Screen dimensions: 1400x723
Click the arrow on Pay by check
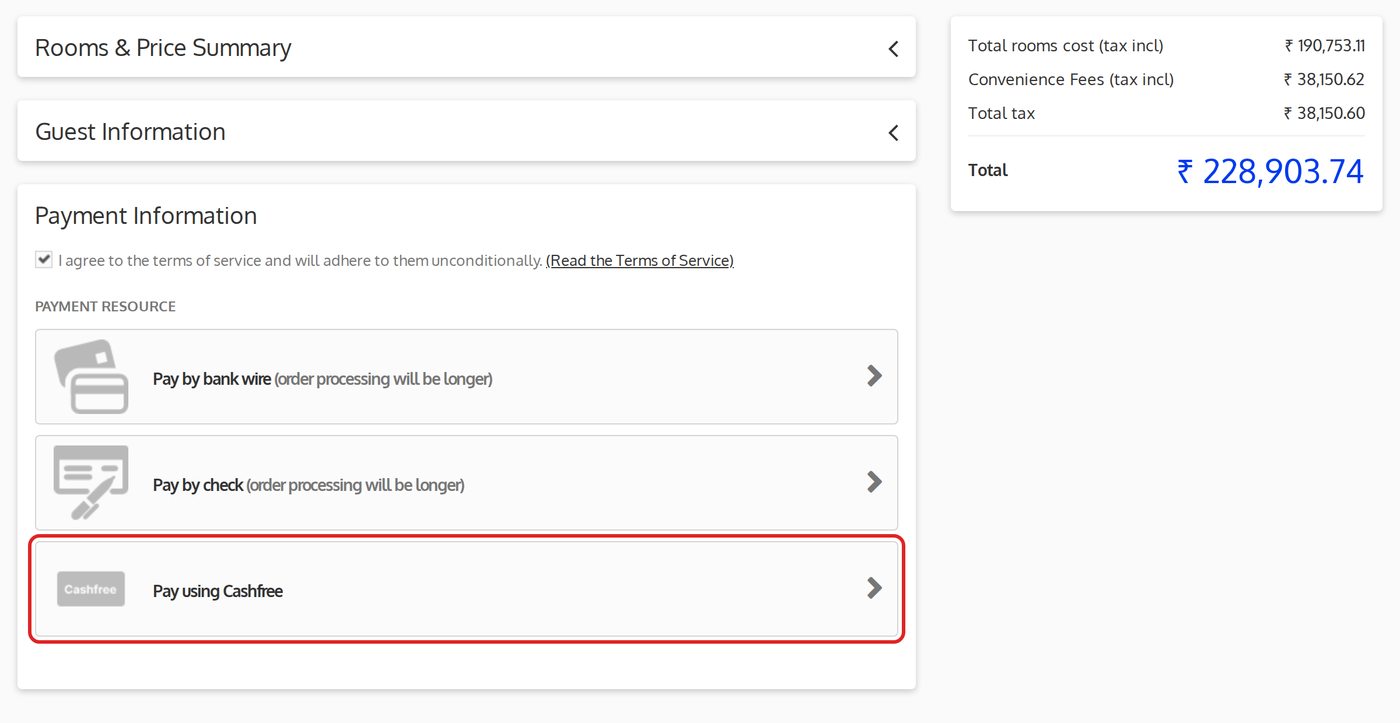point(874,482)
